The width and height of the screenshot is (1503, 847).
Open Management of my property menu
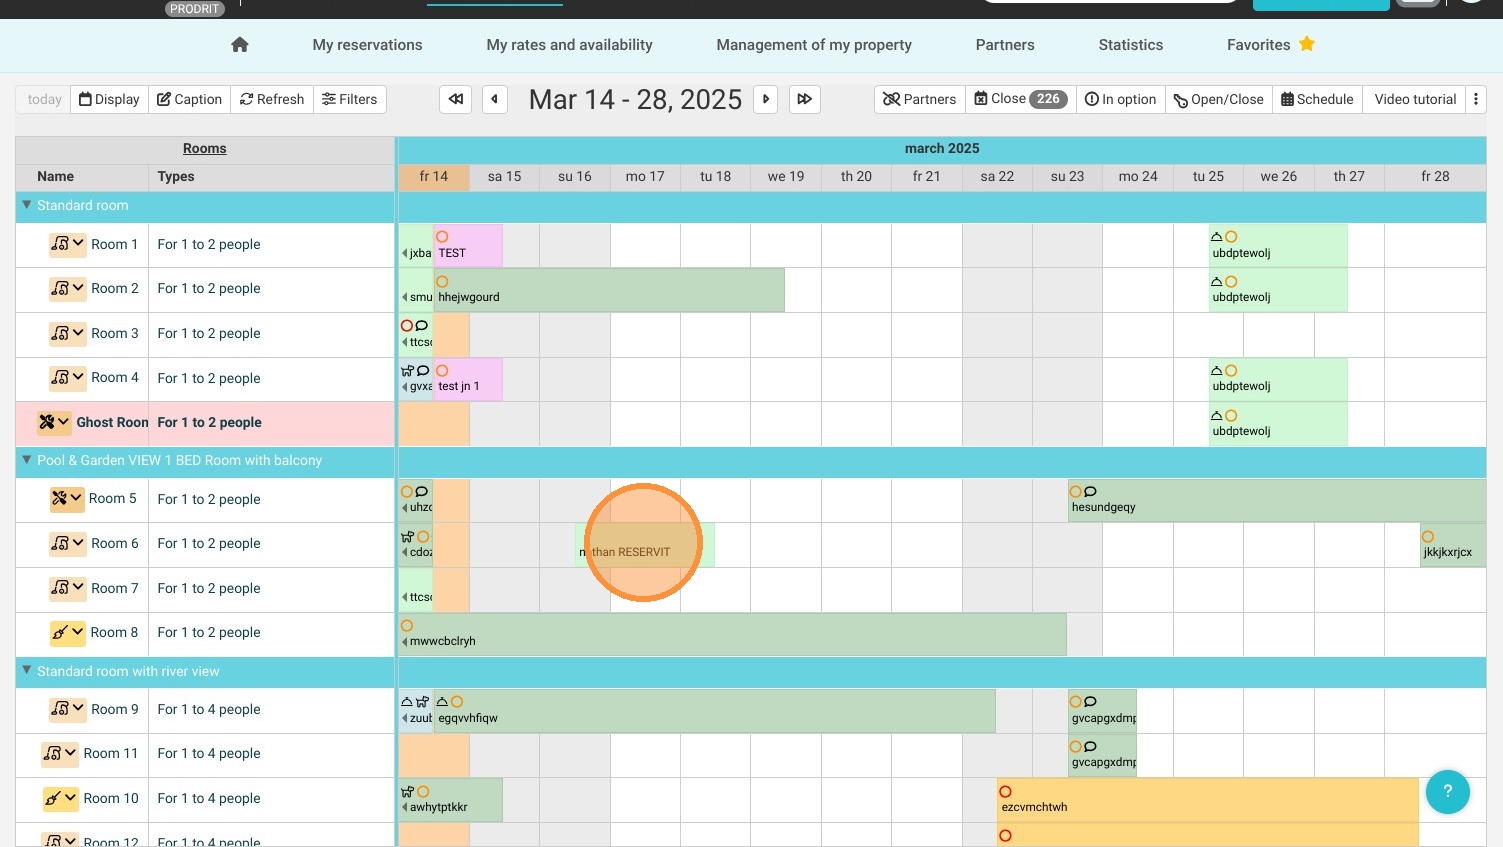(814, 45)
